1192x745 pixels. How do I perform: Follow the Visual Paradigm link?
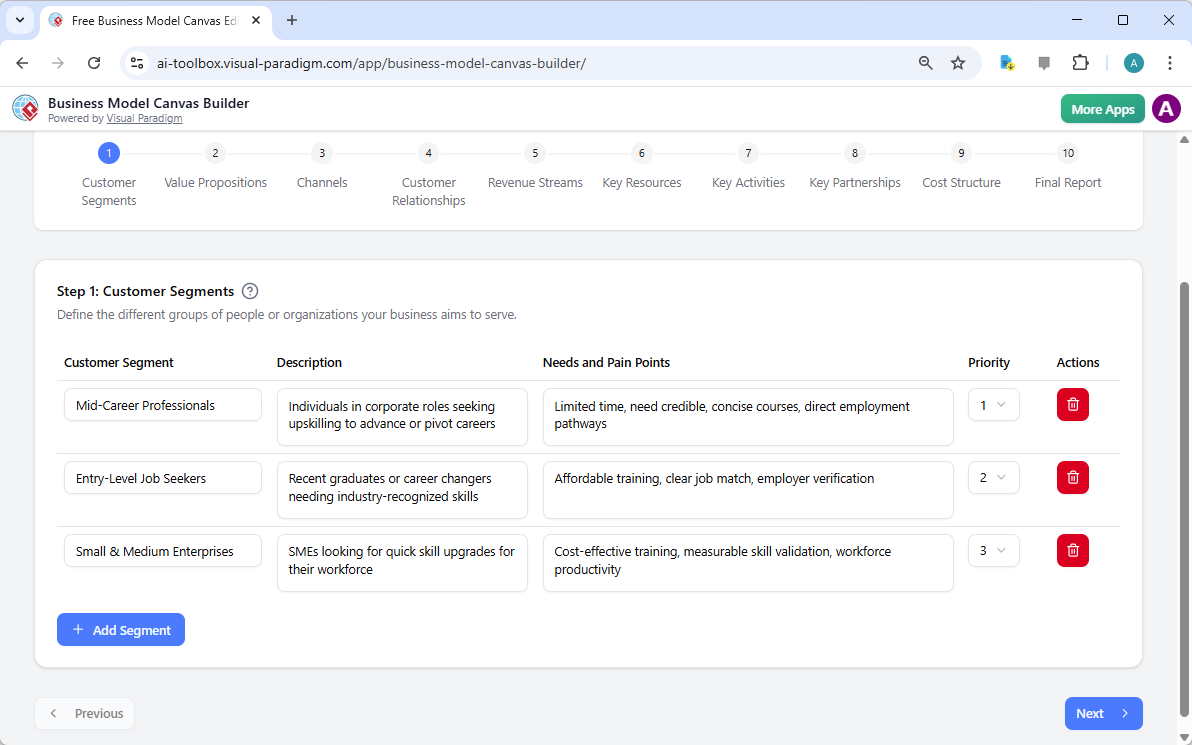coord(144,117)
